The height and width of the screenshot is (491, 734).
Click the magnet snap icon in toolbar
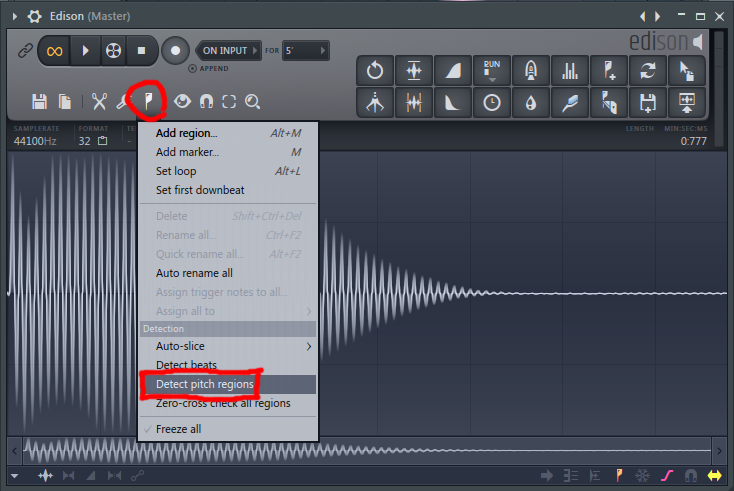[207, 101]
